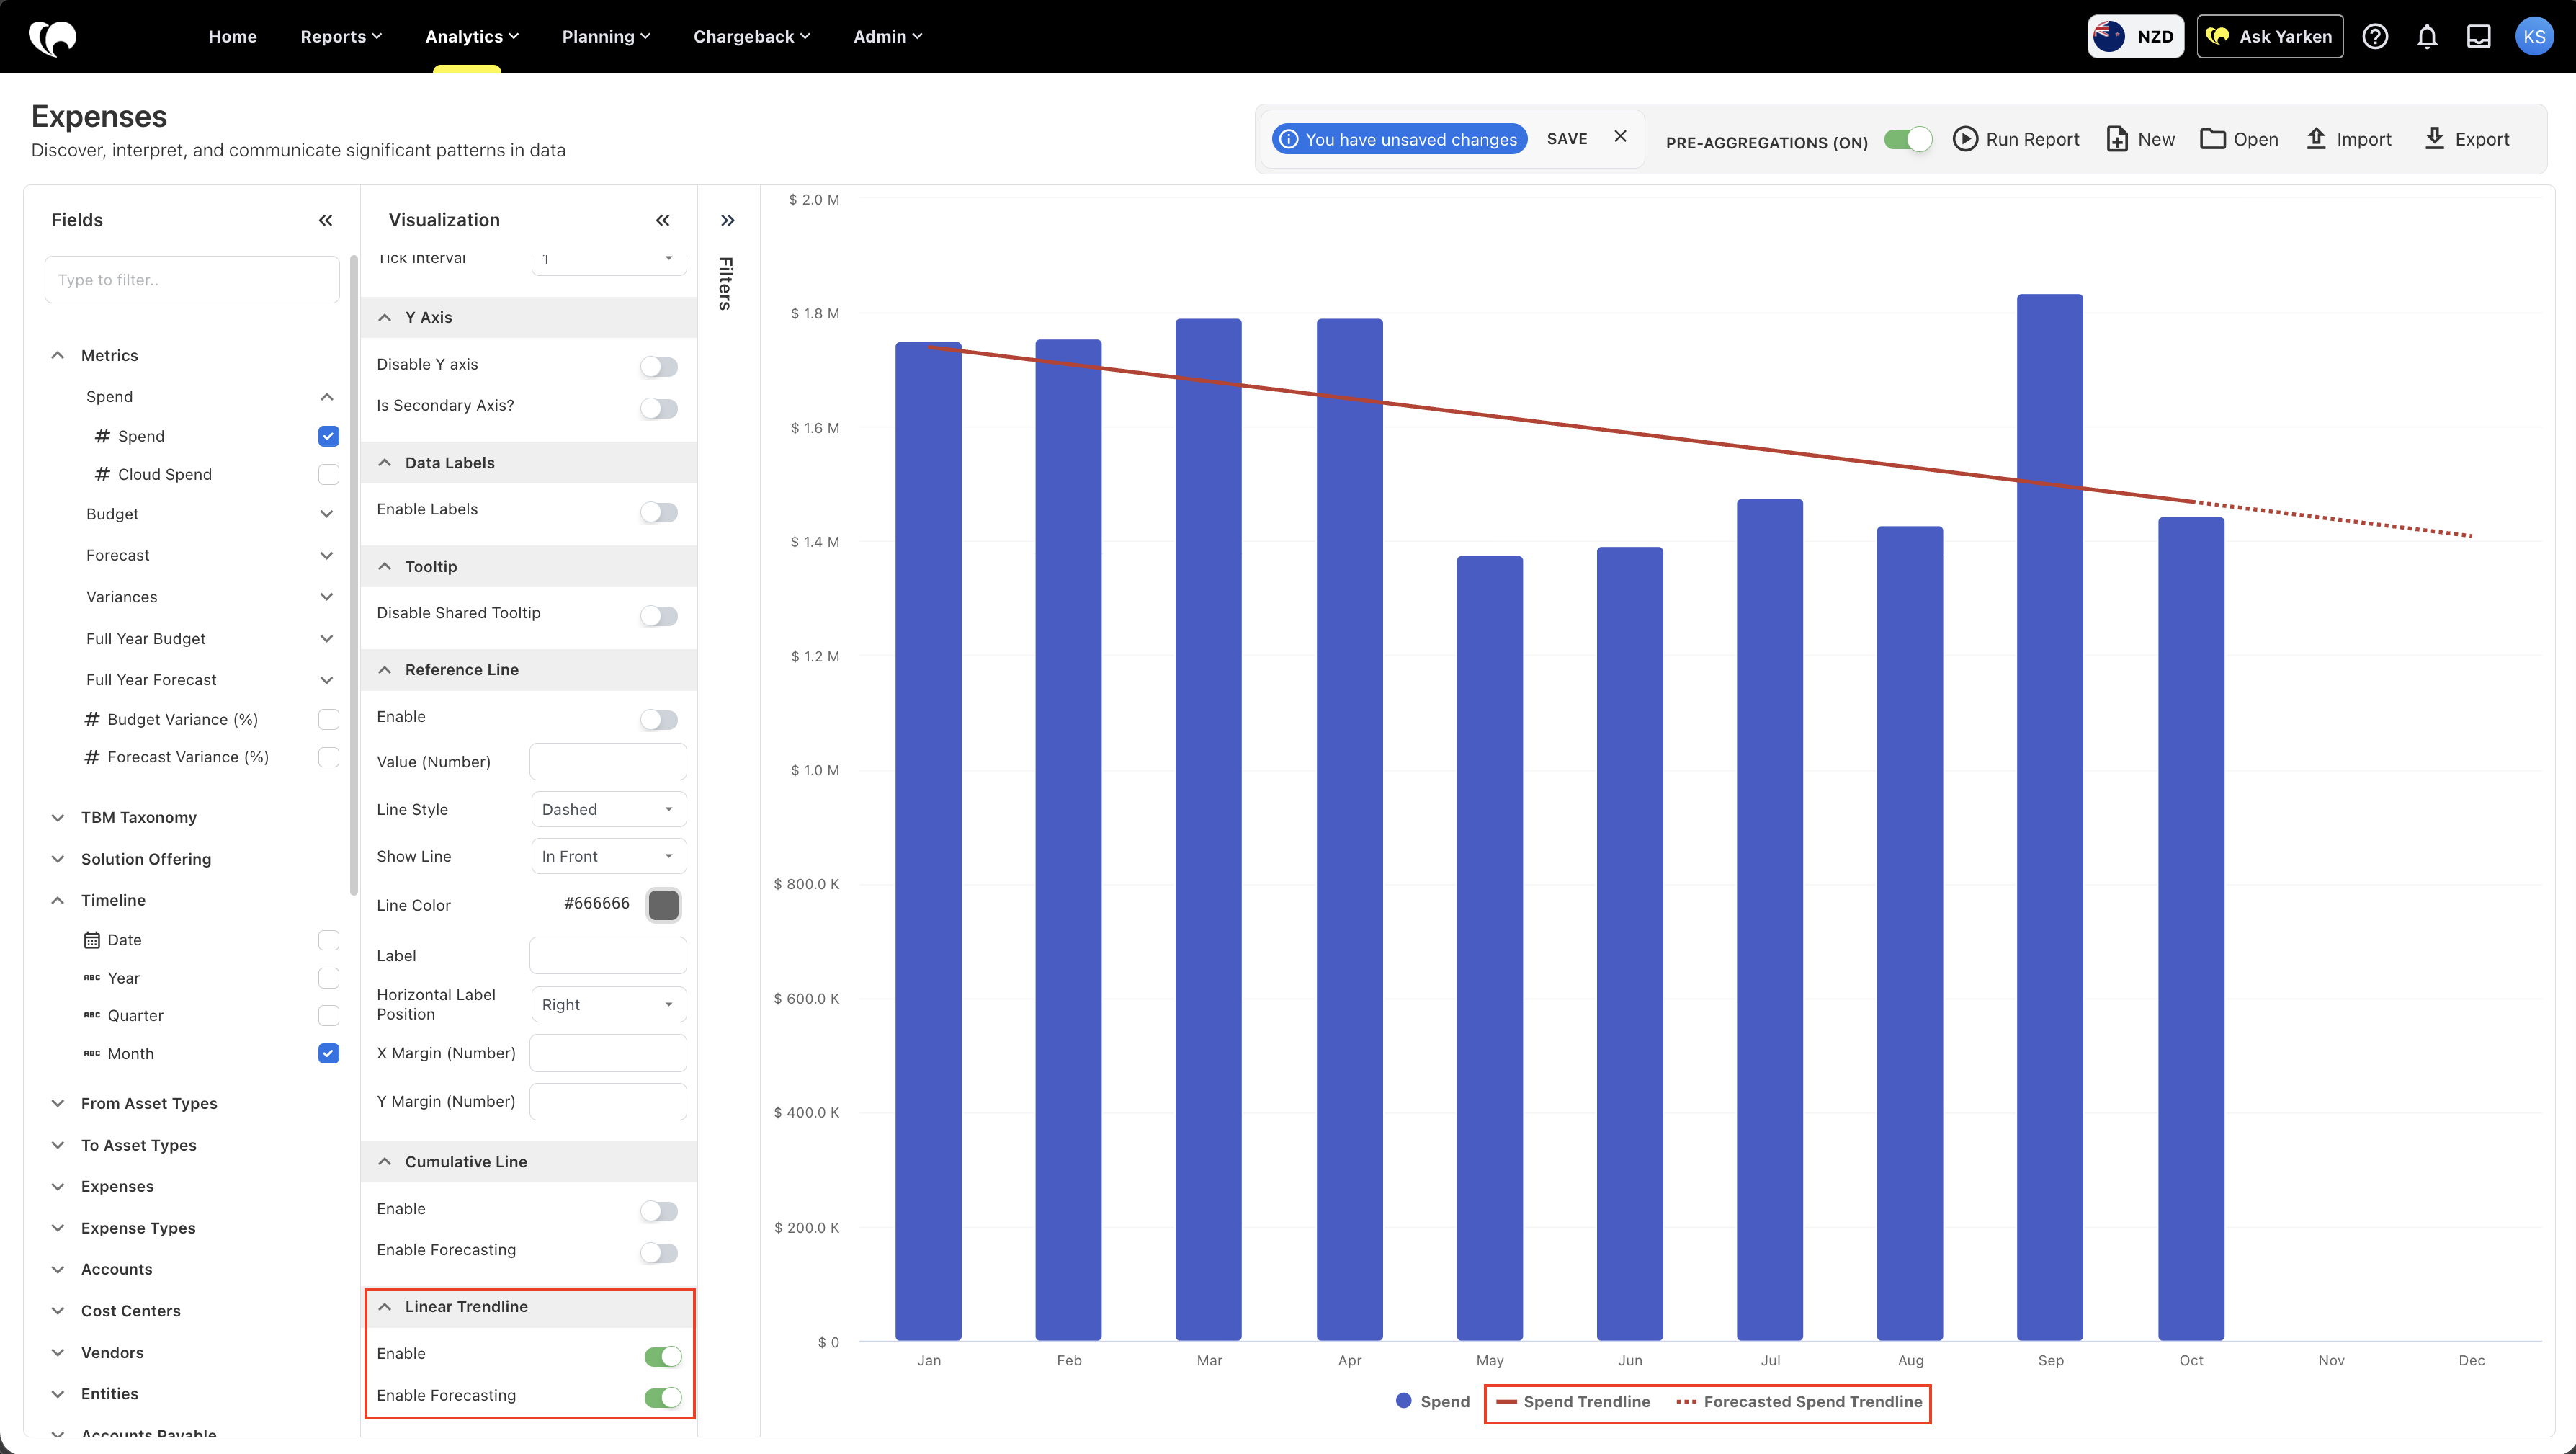Image resolution: width=2576 pixels, height=1454 pixels.
Task: Open the Line Style dropdown
Action: coord(609,809)
